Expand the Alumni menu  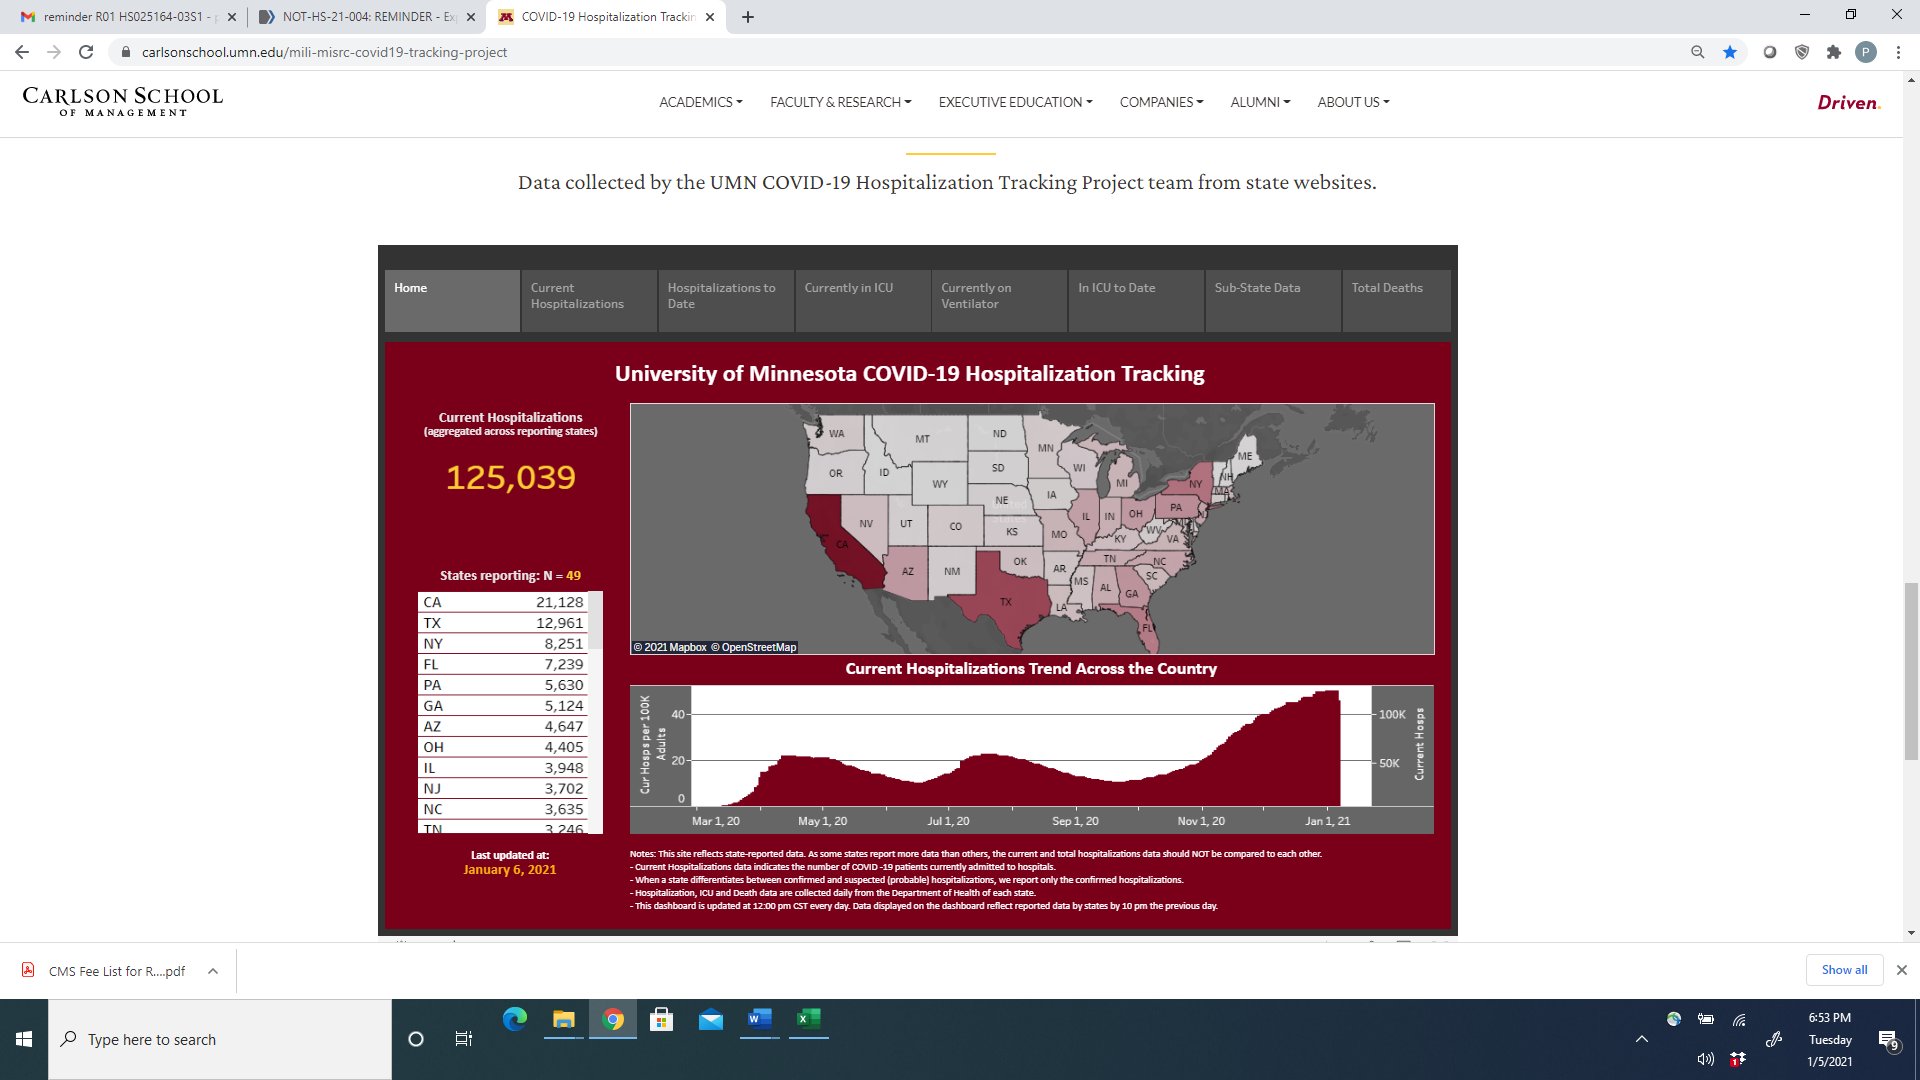point(1260,102)
